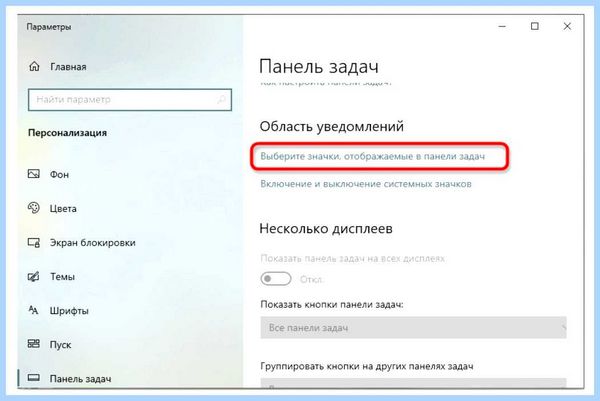Click the palette icon beside Цвета
The height and width of the screenshot is (401, 600).
34,208
